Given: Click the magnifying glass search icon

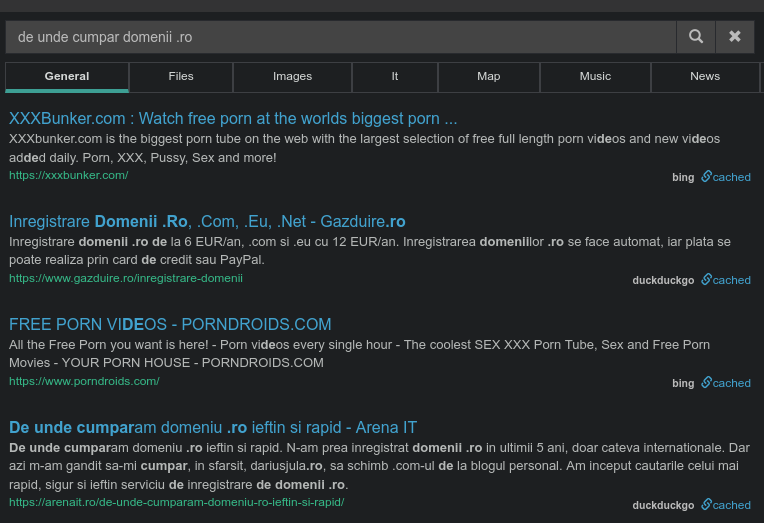Looking at the screenshot, I should click(696, 37).
